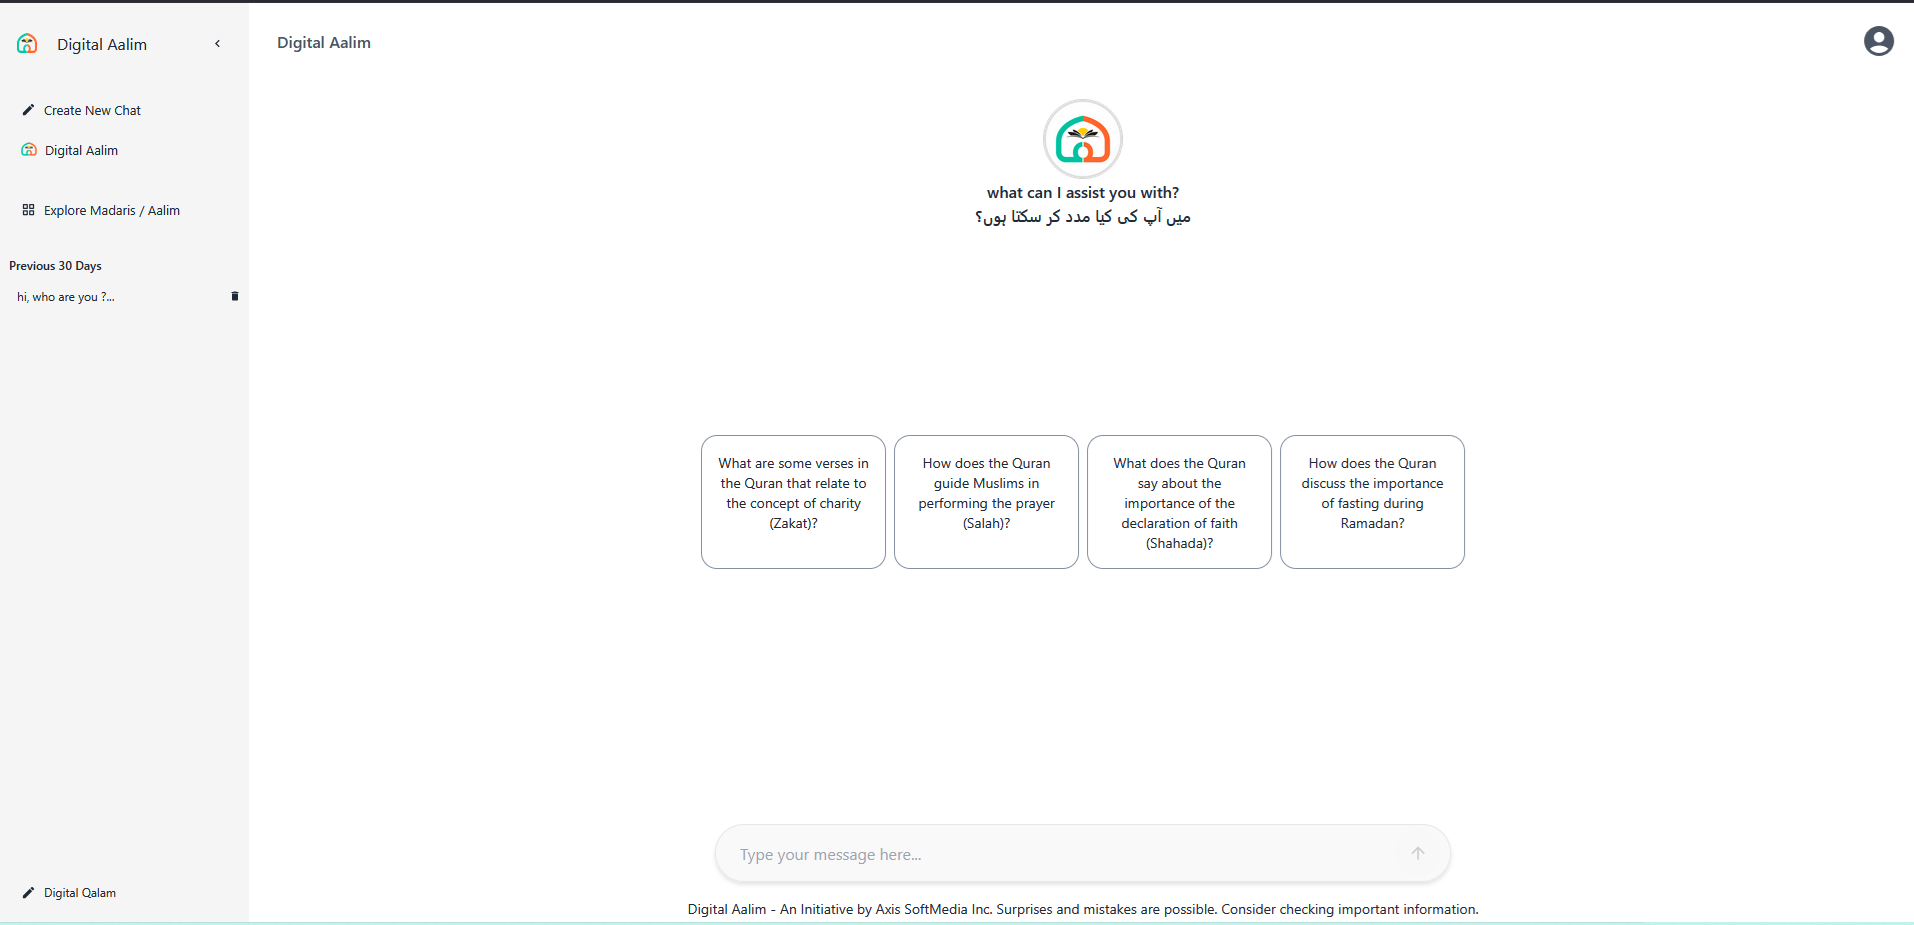Click the grid icon beside Explore Madaris
Screen dimensions: 1914x925
(x=28, y=210)
